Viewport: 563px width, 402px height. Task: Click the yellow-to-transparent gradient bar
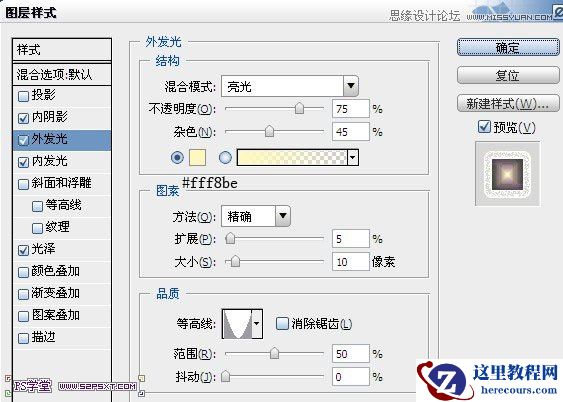point(292,158)
